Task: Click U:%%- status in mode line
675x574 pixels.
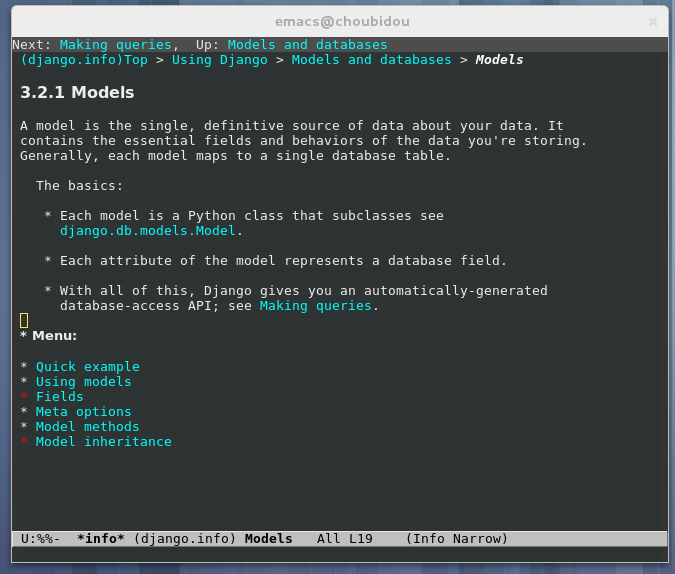Action: [x=40, y=539]
